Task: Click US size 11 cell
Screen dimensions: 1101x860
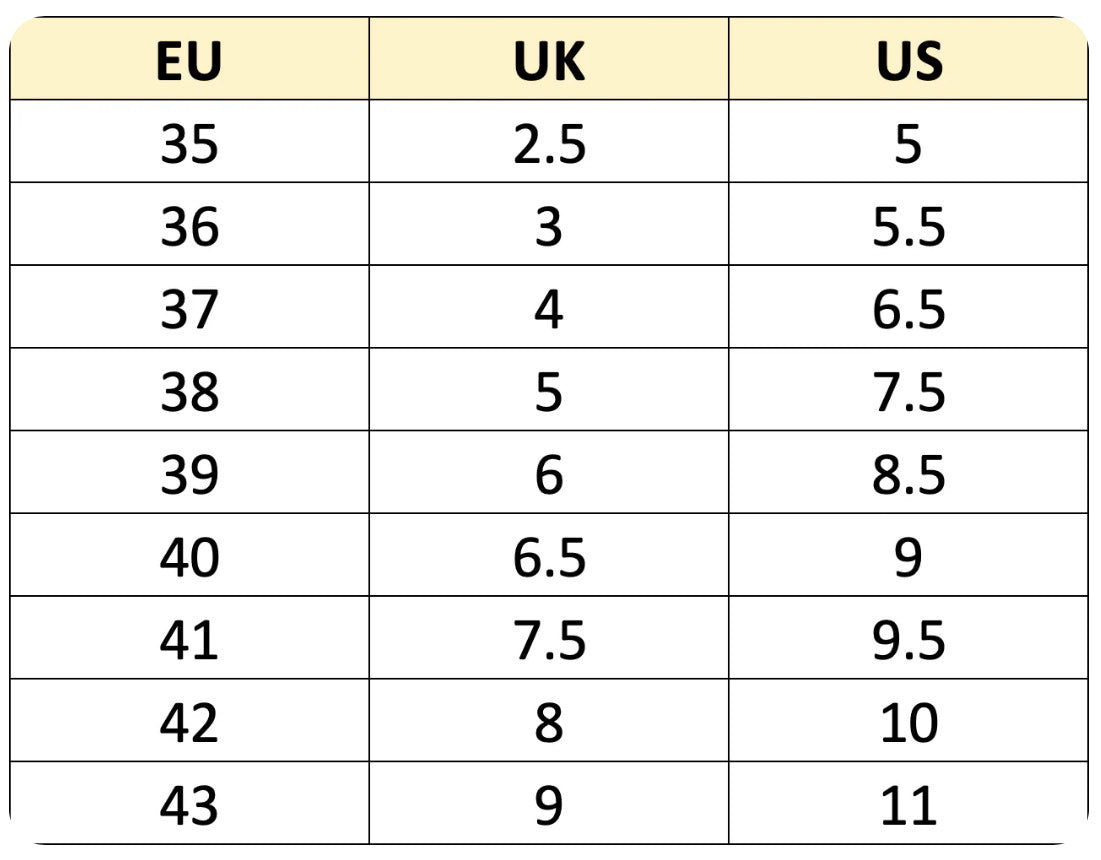Action: (909, 805)
